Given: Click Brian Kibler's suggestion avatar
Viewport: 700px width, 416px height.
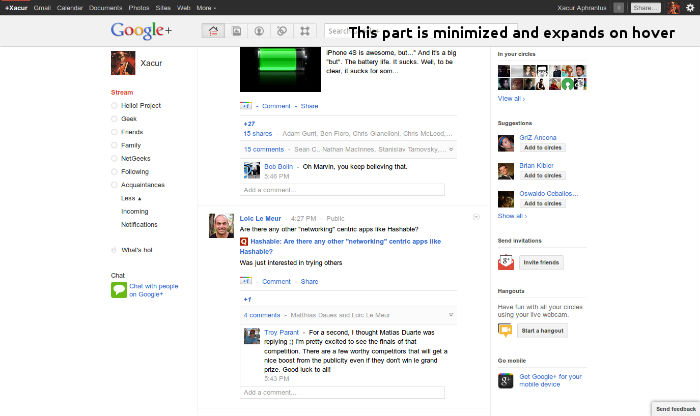Looking at the screenshot, I should (x=506, y=171).
